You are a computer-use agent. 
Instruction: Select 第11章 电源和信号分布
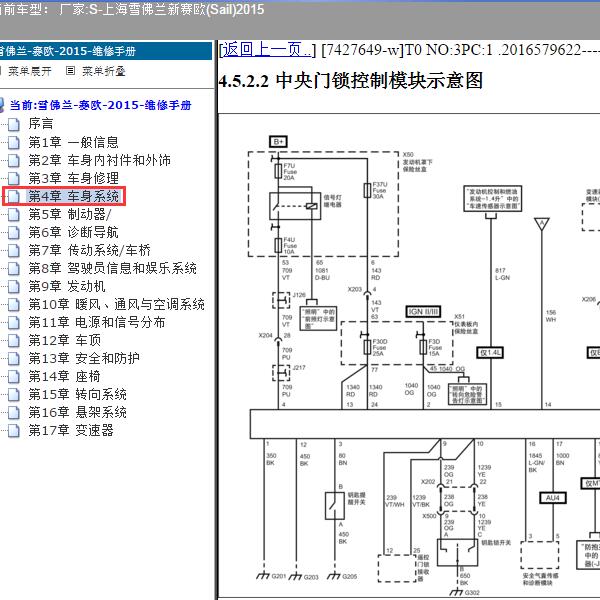pyautogui.click(x=97, y=323)
